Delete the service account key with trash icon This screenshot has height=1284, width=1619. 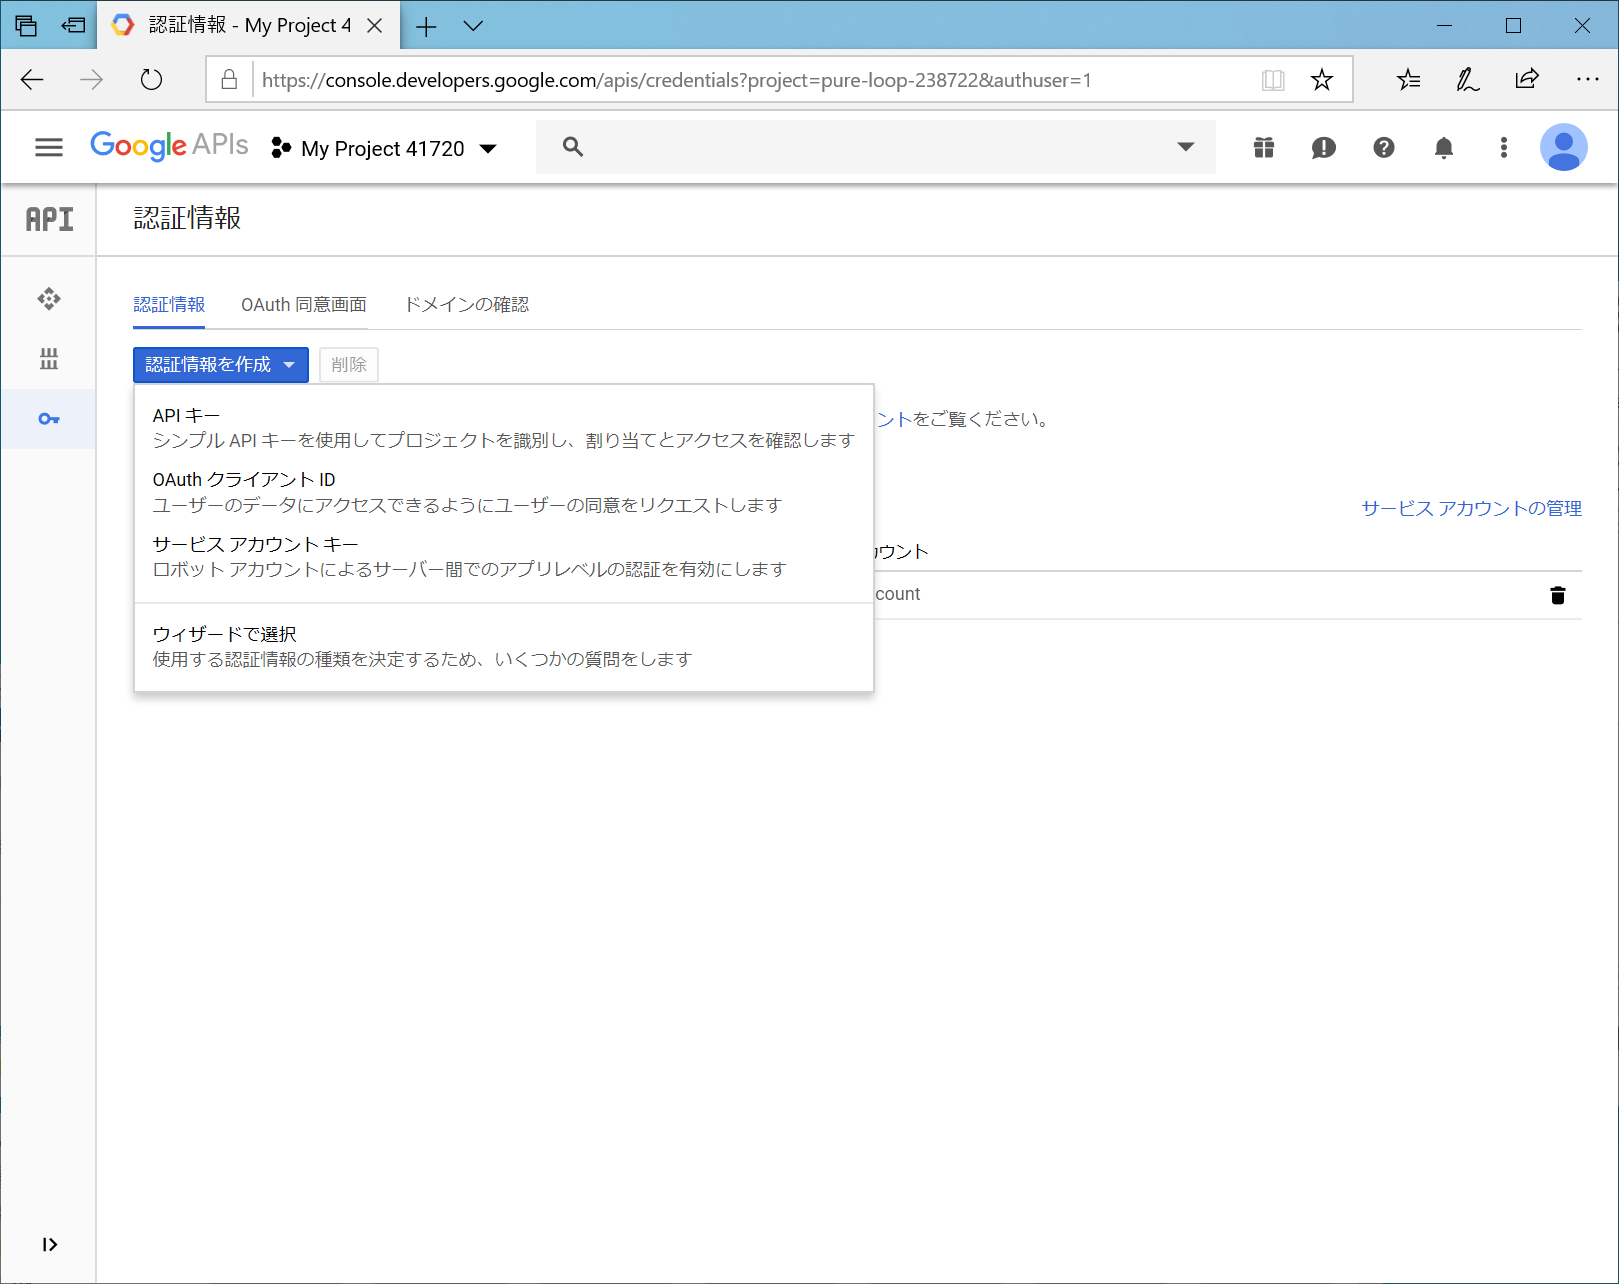point(1557,595)
